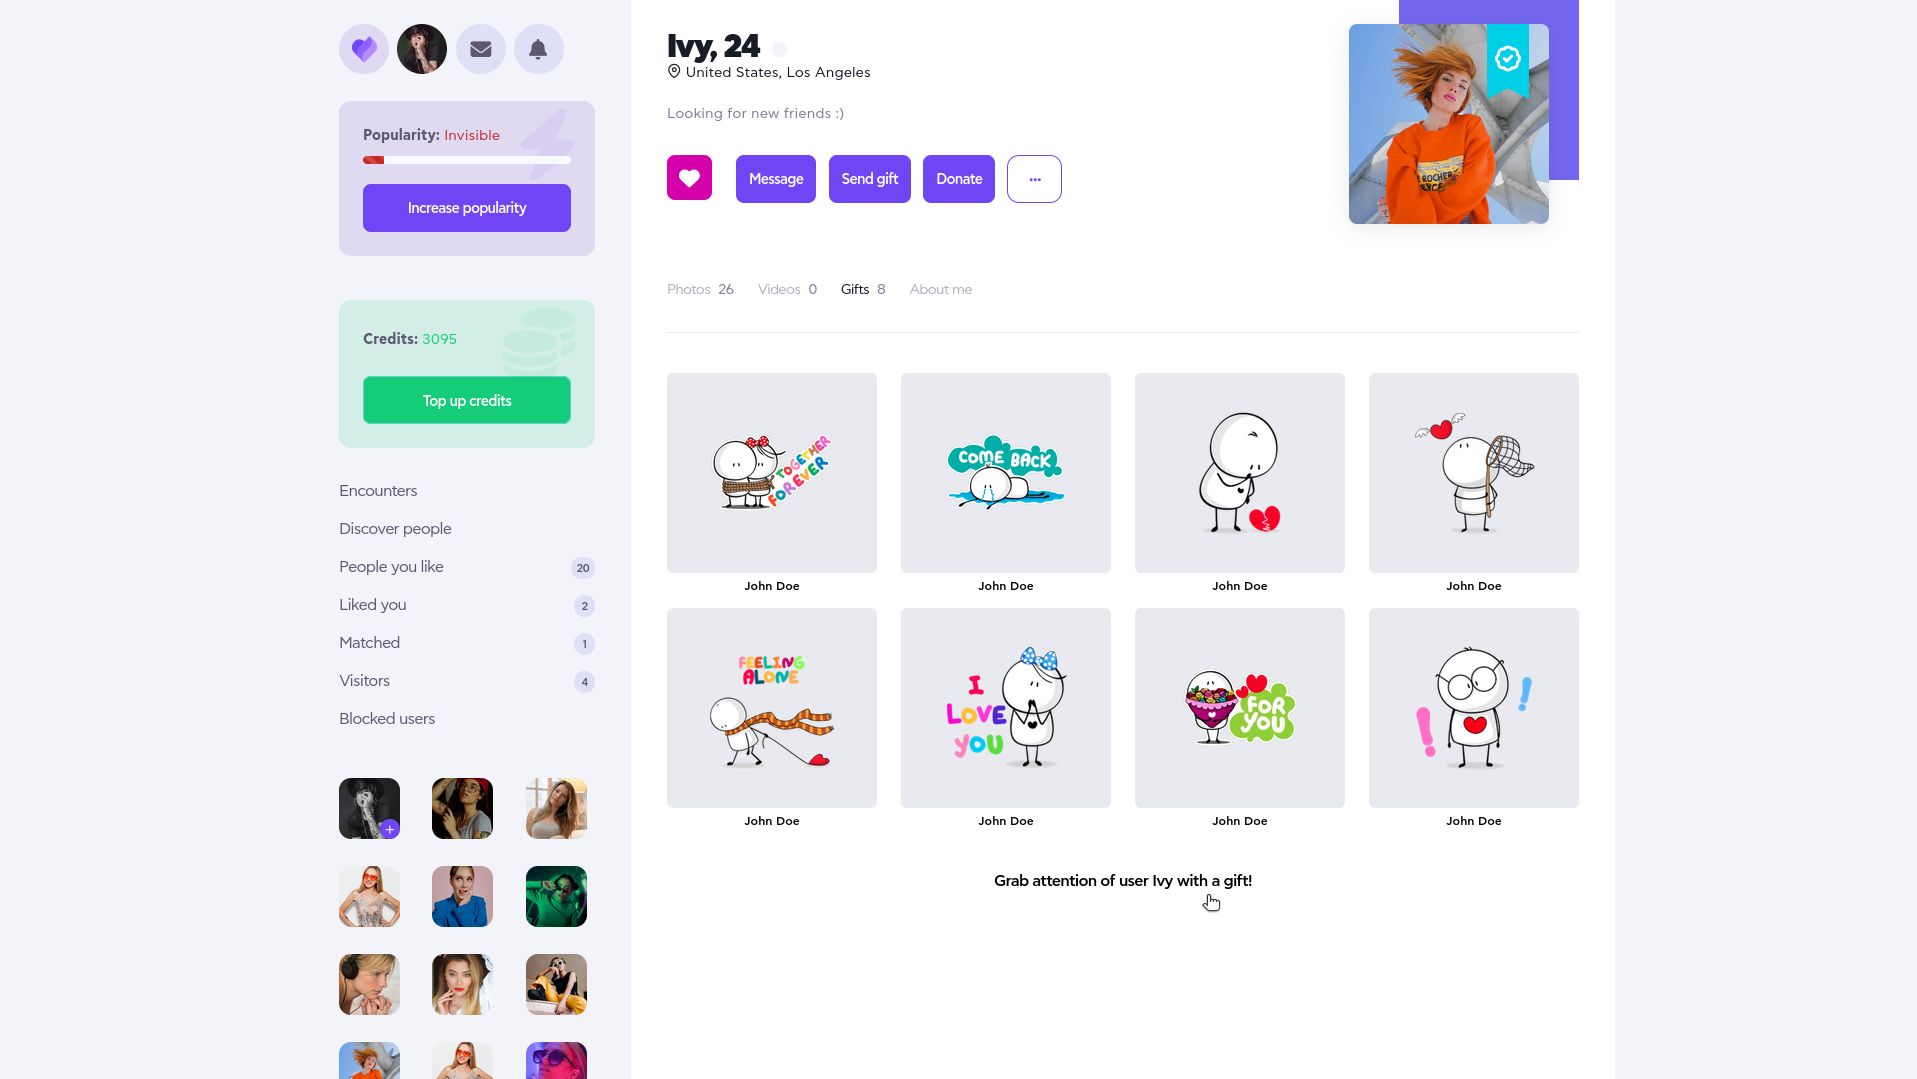The image size is (1917, 1079).
Task: Open messages via the envelope icon
Action: pyautogui.click(x=481, y=49)
